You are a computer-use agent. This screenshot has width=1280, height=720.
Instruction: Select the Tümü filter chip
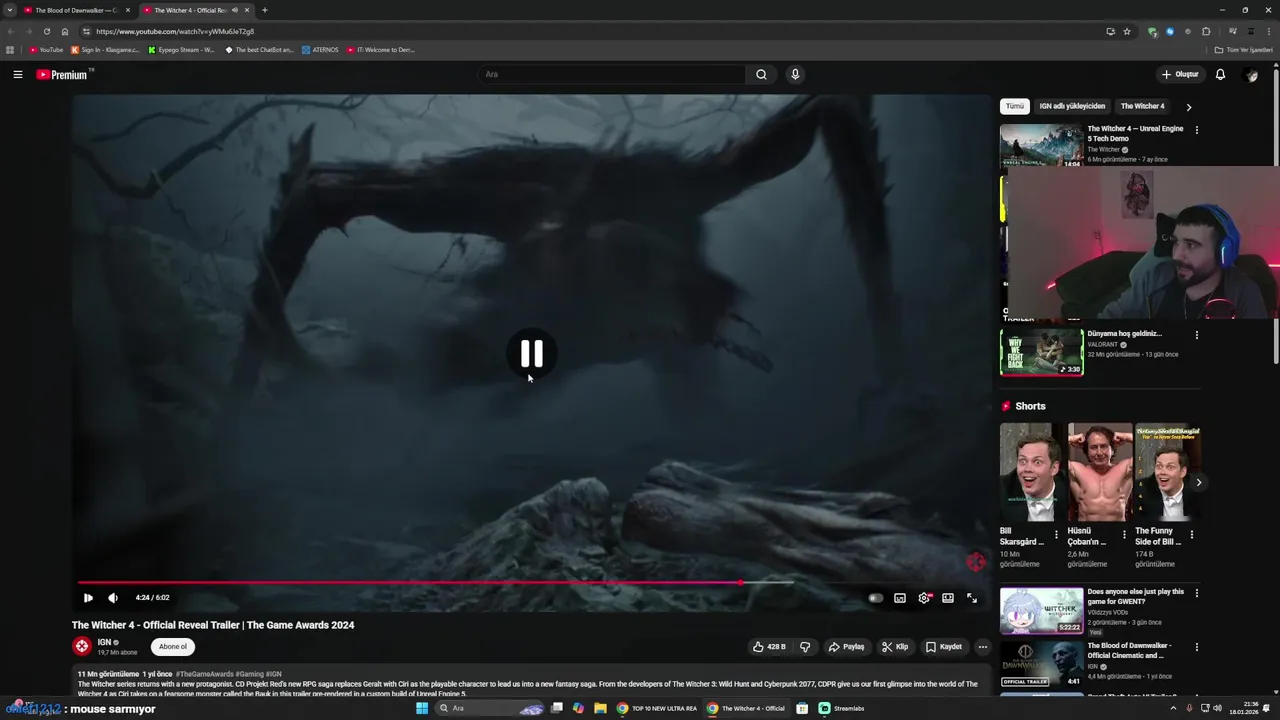click(x=1015, y=106)
